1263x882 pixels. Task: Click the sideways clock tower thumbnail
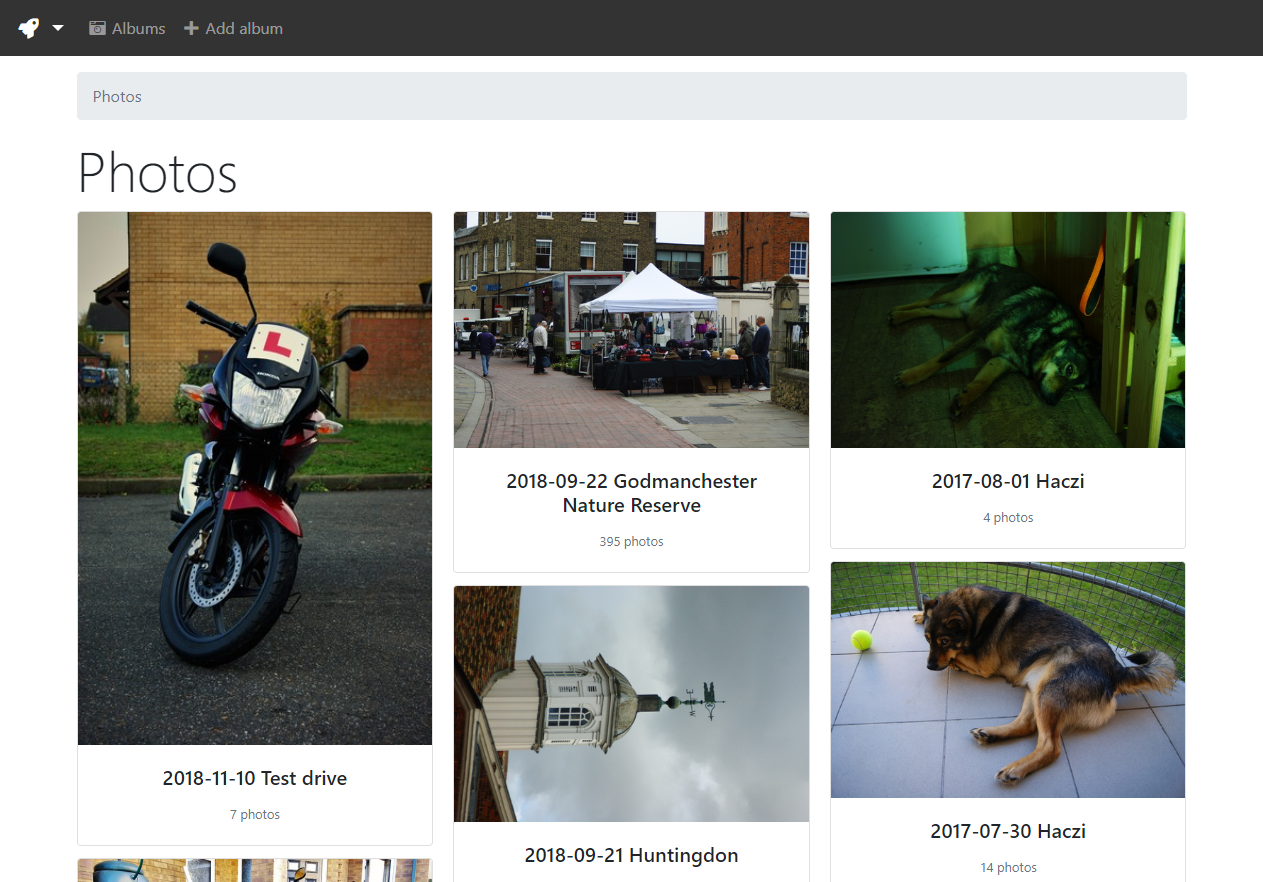(631, 704)
